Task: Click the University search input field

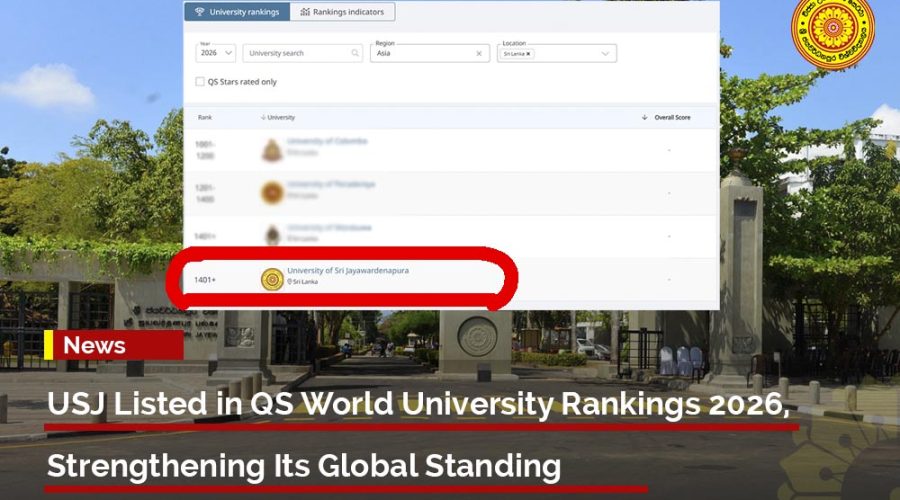Action: [x=295, y=53]
